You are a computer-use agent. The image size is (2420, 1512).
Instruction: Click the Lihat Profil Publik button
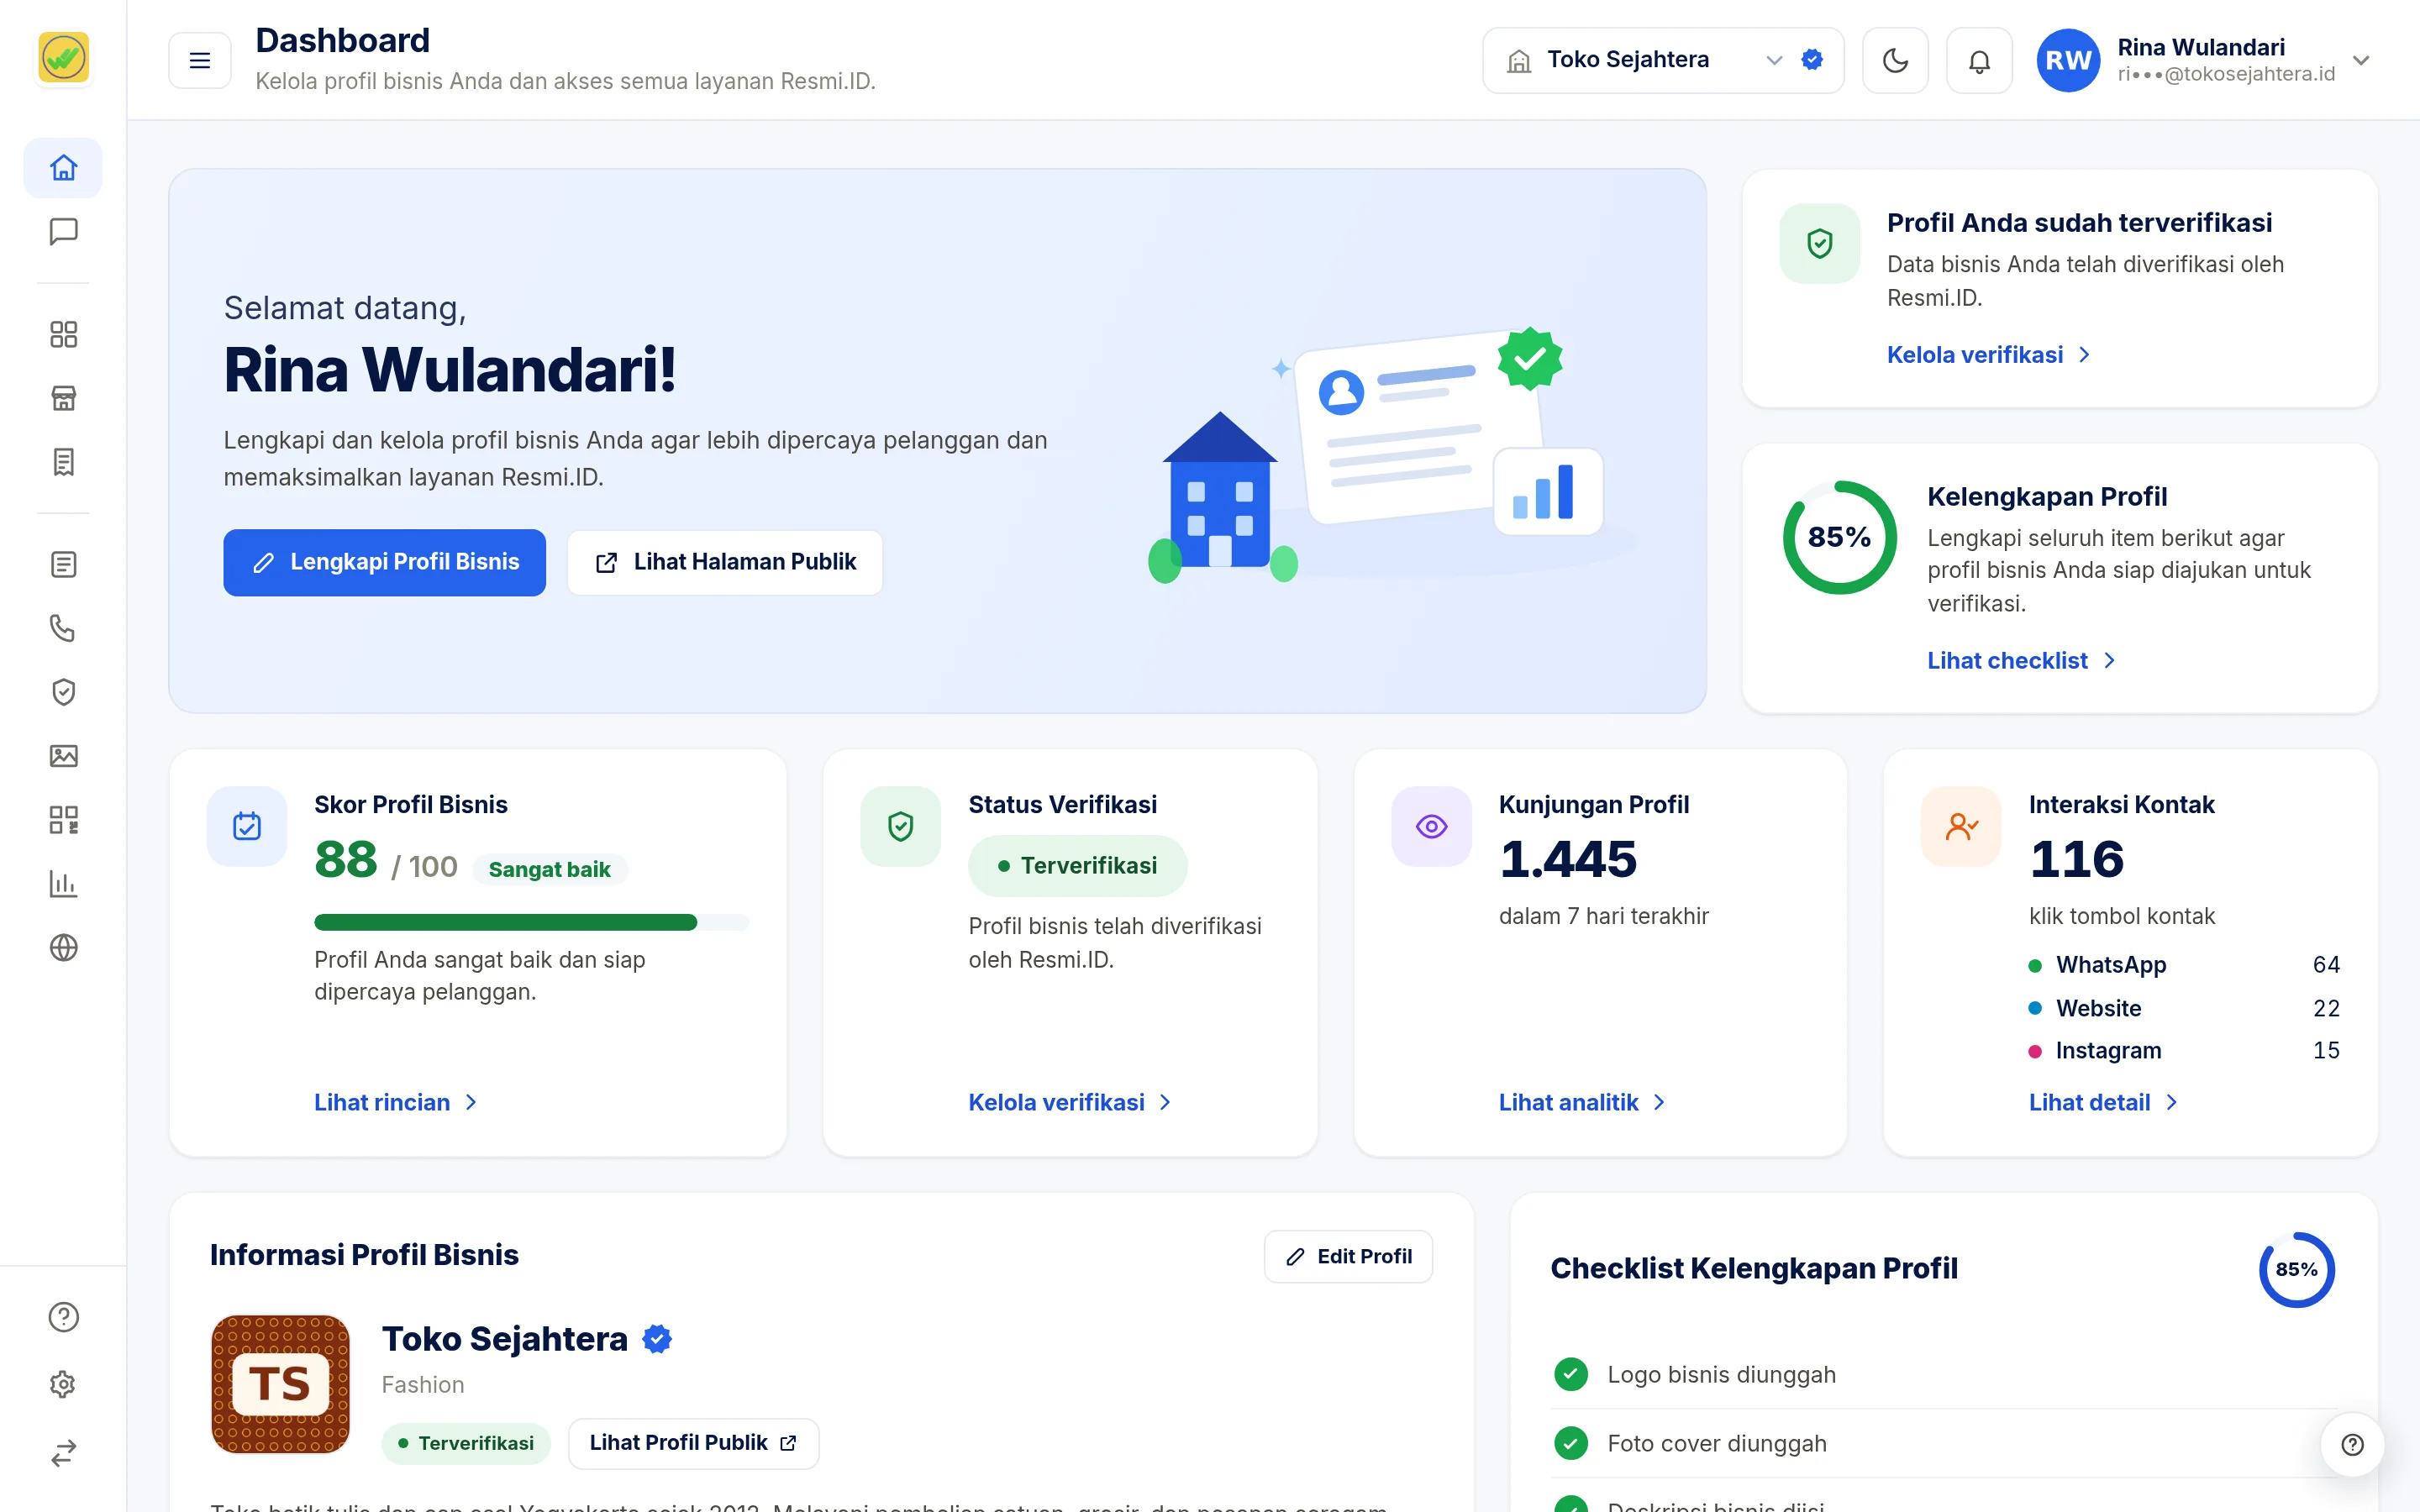click(693, 1443)
